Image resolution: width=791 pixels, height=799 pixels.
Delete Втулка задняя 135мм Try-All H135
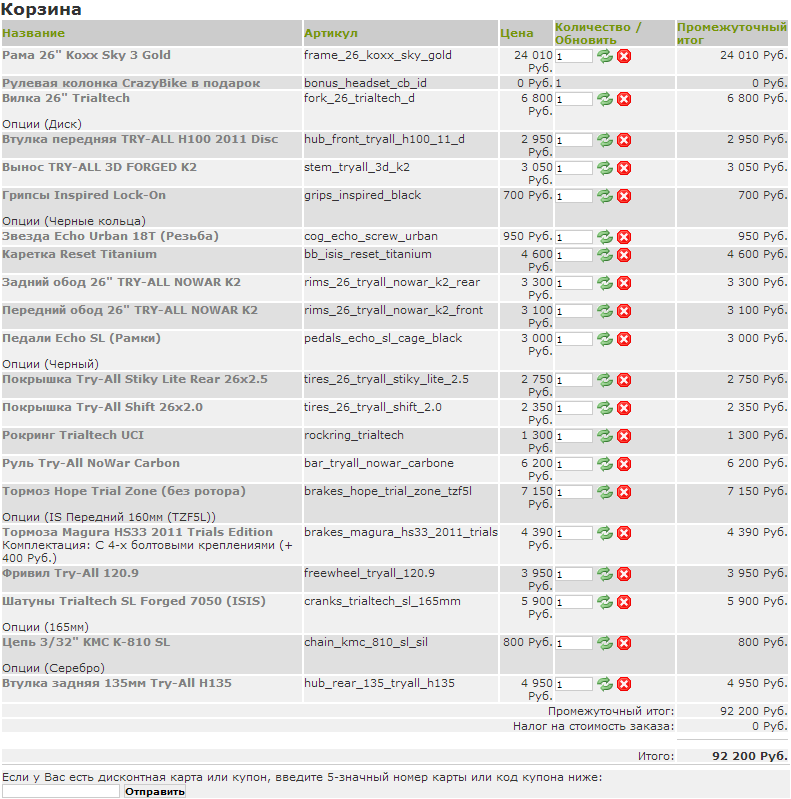point(624,684)
